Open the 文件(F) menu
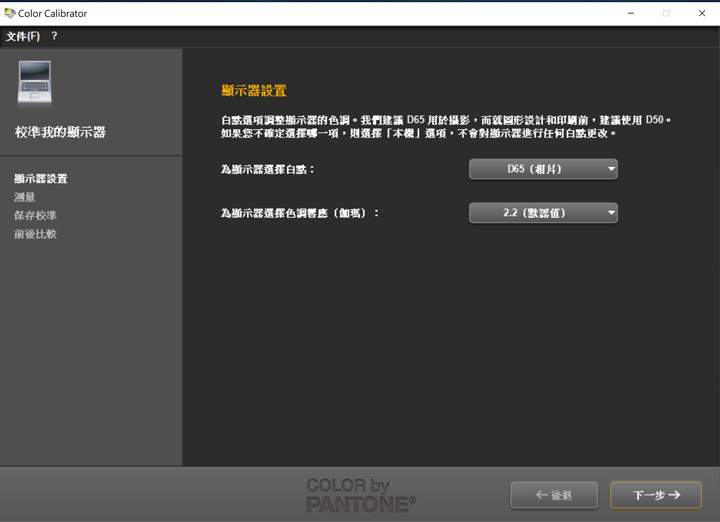 point(22,36)
